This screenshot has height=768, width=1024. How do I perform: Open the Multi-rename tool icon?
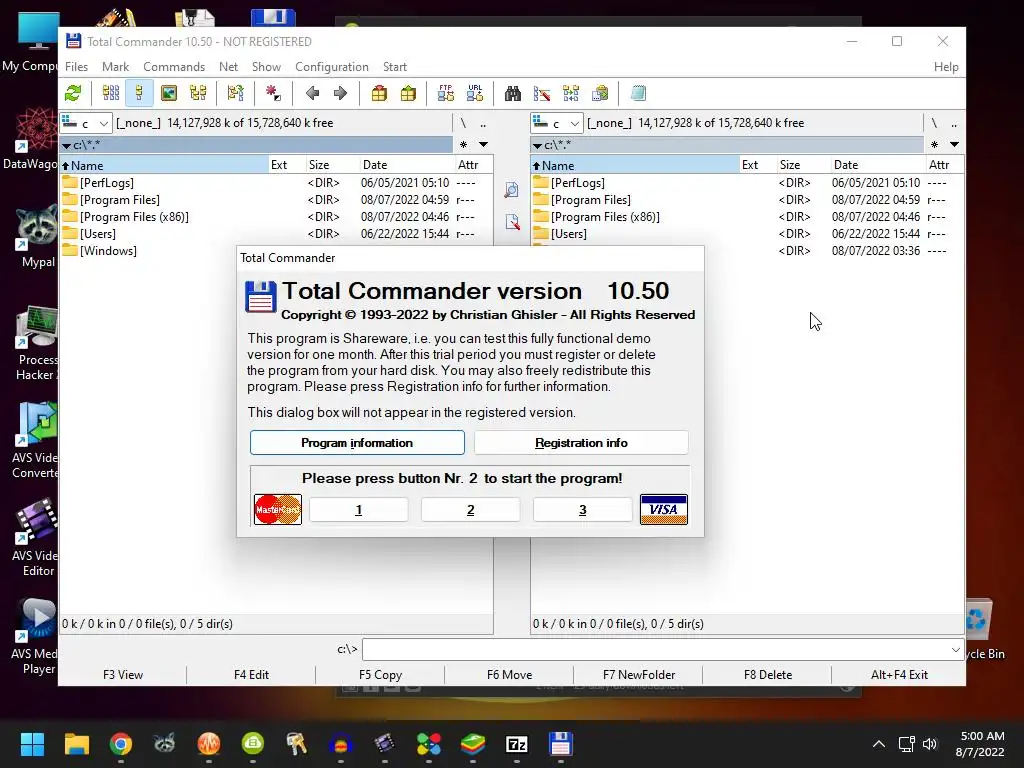point(542,93)
